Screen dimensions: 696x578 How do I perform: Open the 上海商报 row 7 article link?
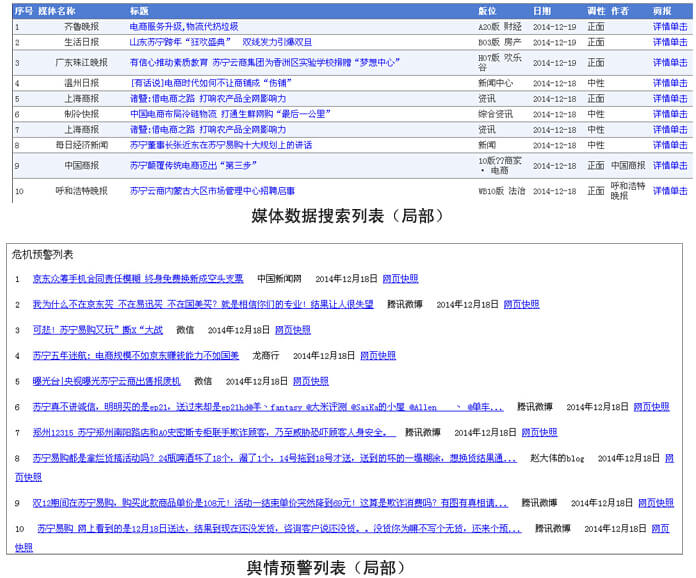click(x=208, y=130)
